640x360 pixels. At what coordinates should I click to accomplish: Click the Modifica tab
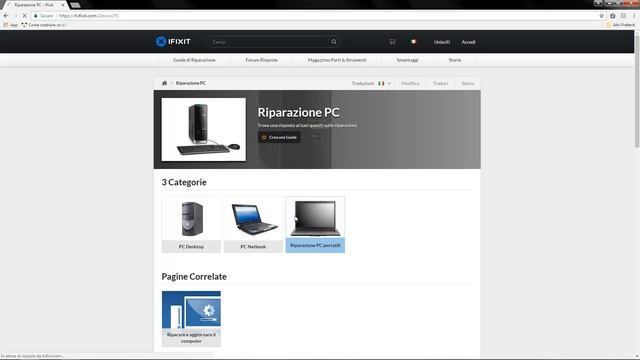pyautogui.click(x=410, y=83)
